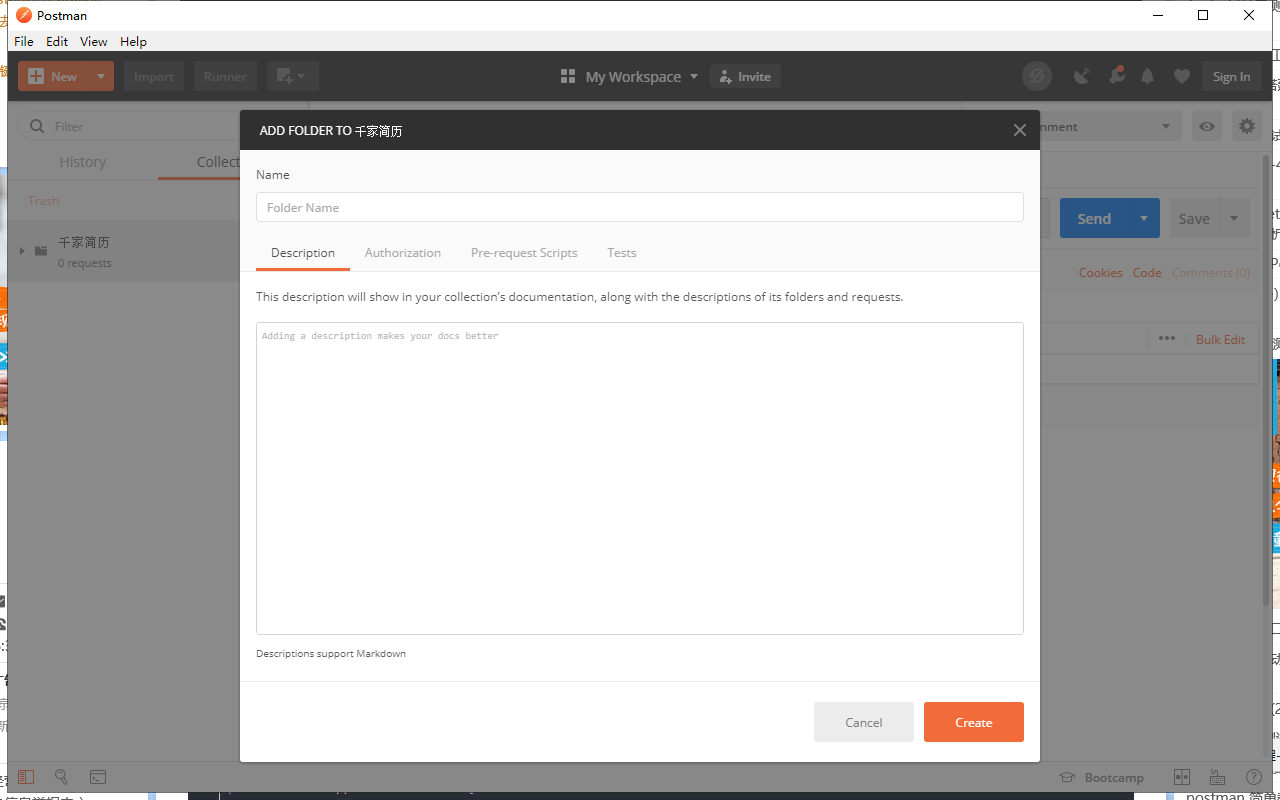This screenshot has height=800, width=1280.
Task: Expand the 千家简历 collection arrow
Action: [x=22, y=251]
